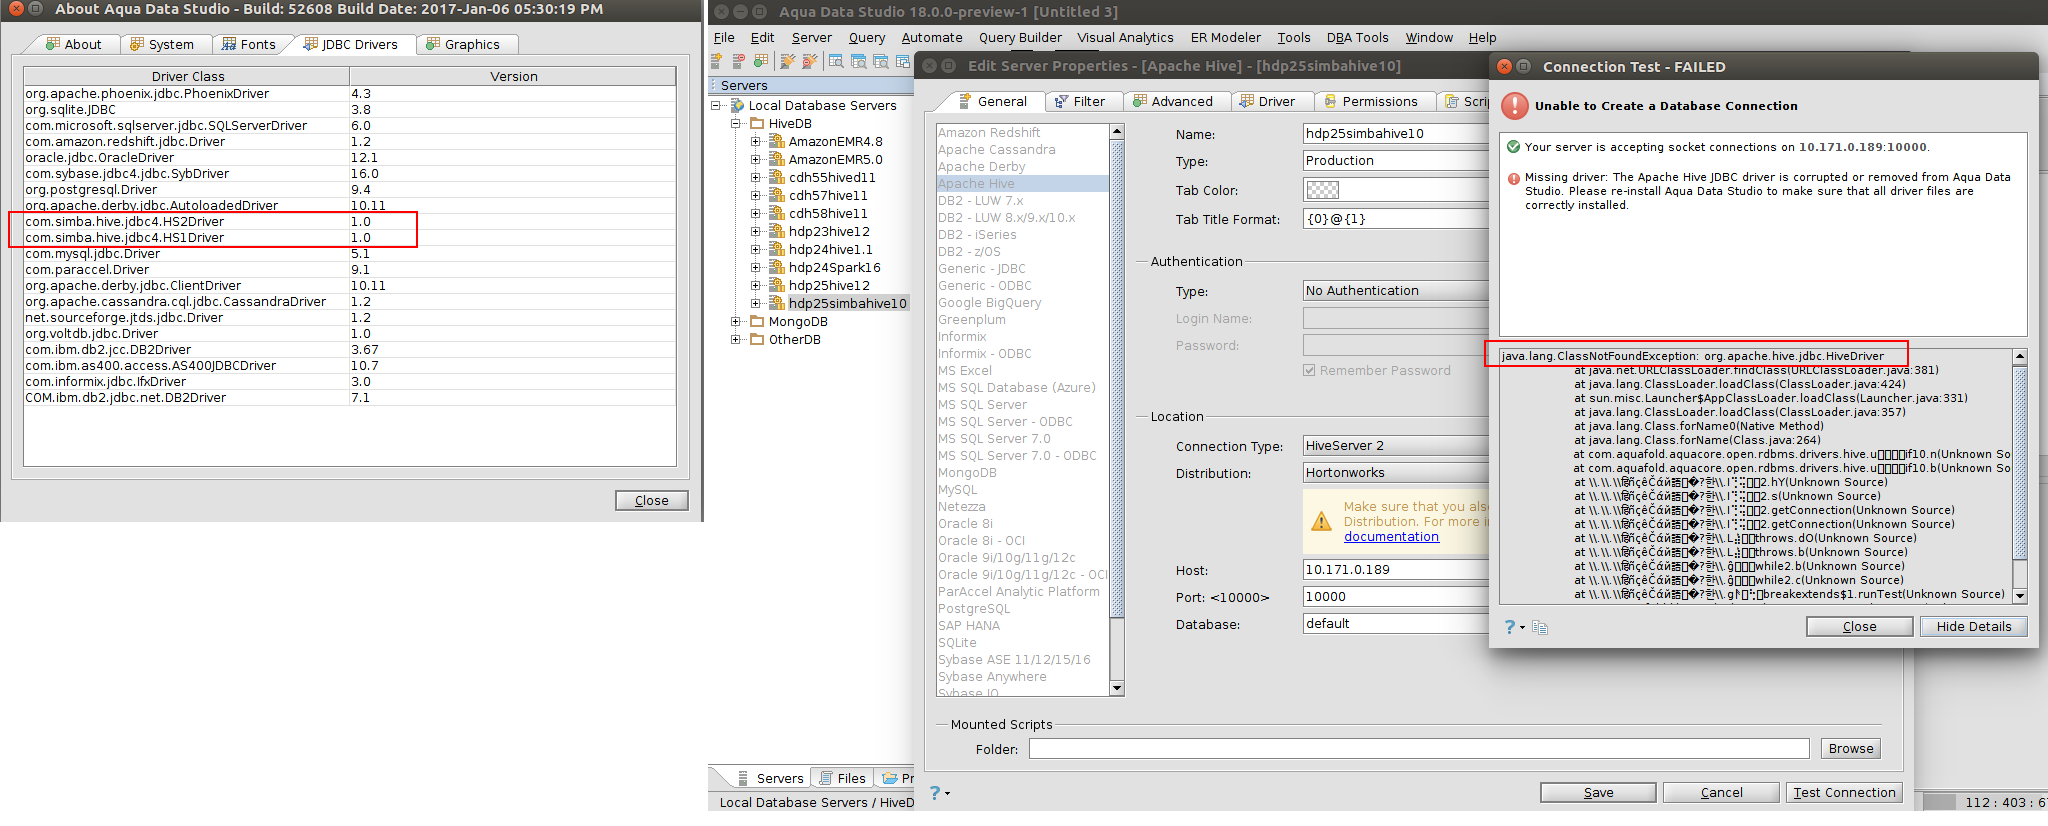Click the Local Database Servers globe icon
The height and width of the screenshot is (826, 2048).
pyautogui.click(x=738, y=105)
